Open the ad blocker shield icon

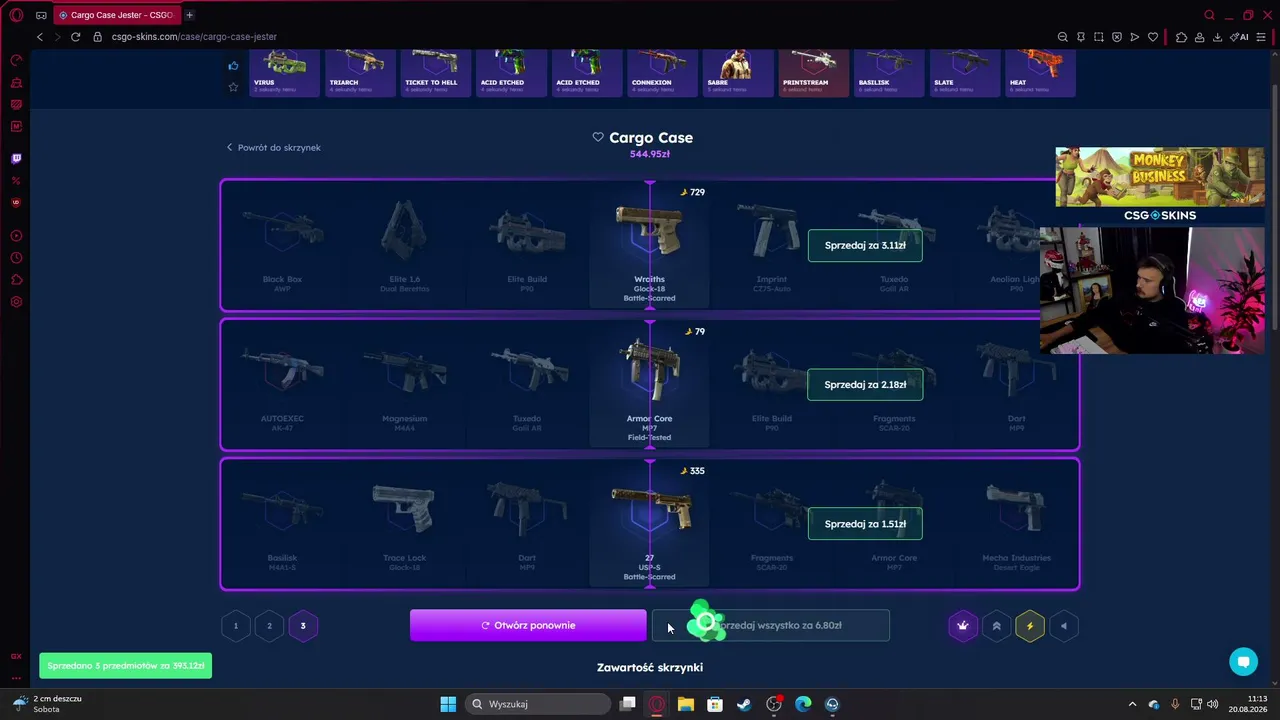1117,37
